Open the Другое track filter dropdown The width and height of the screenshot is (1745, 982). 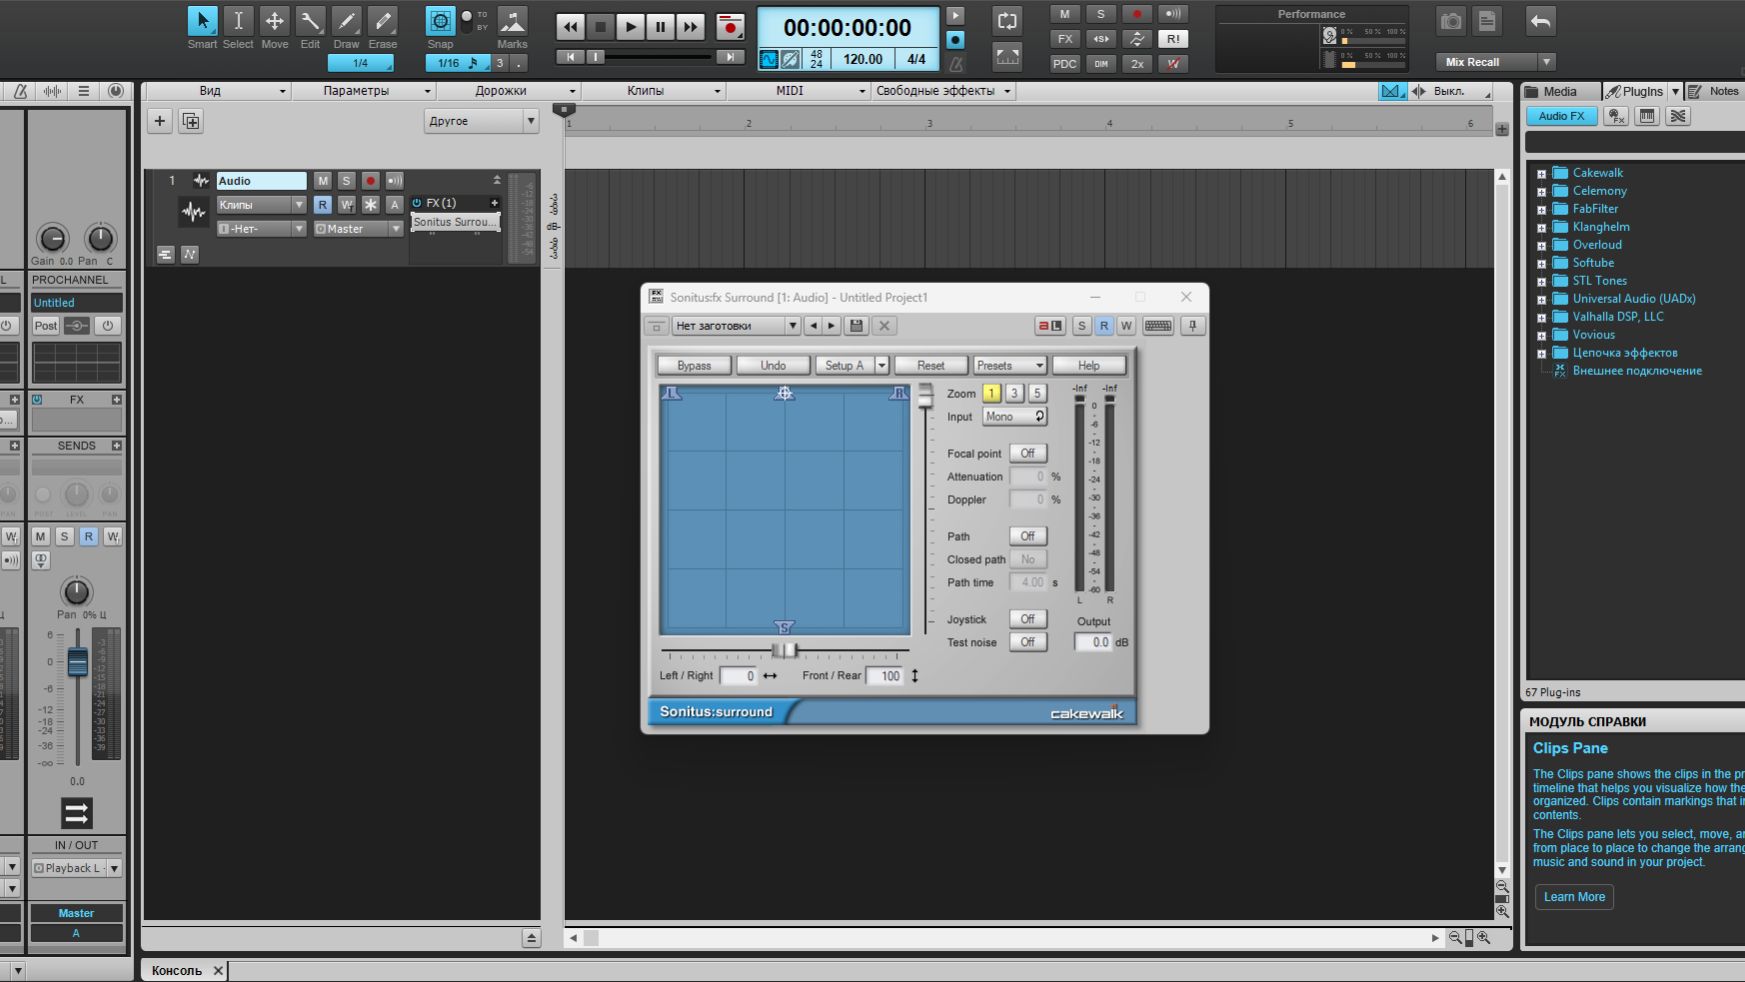(482, 121)
